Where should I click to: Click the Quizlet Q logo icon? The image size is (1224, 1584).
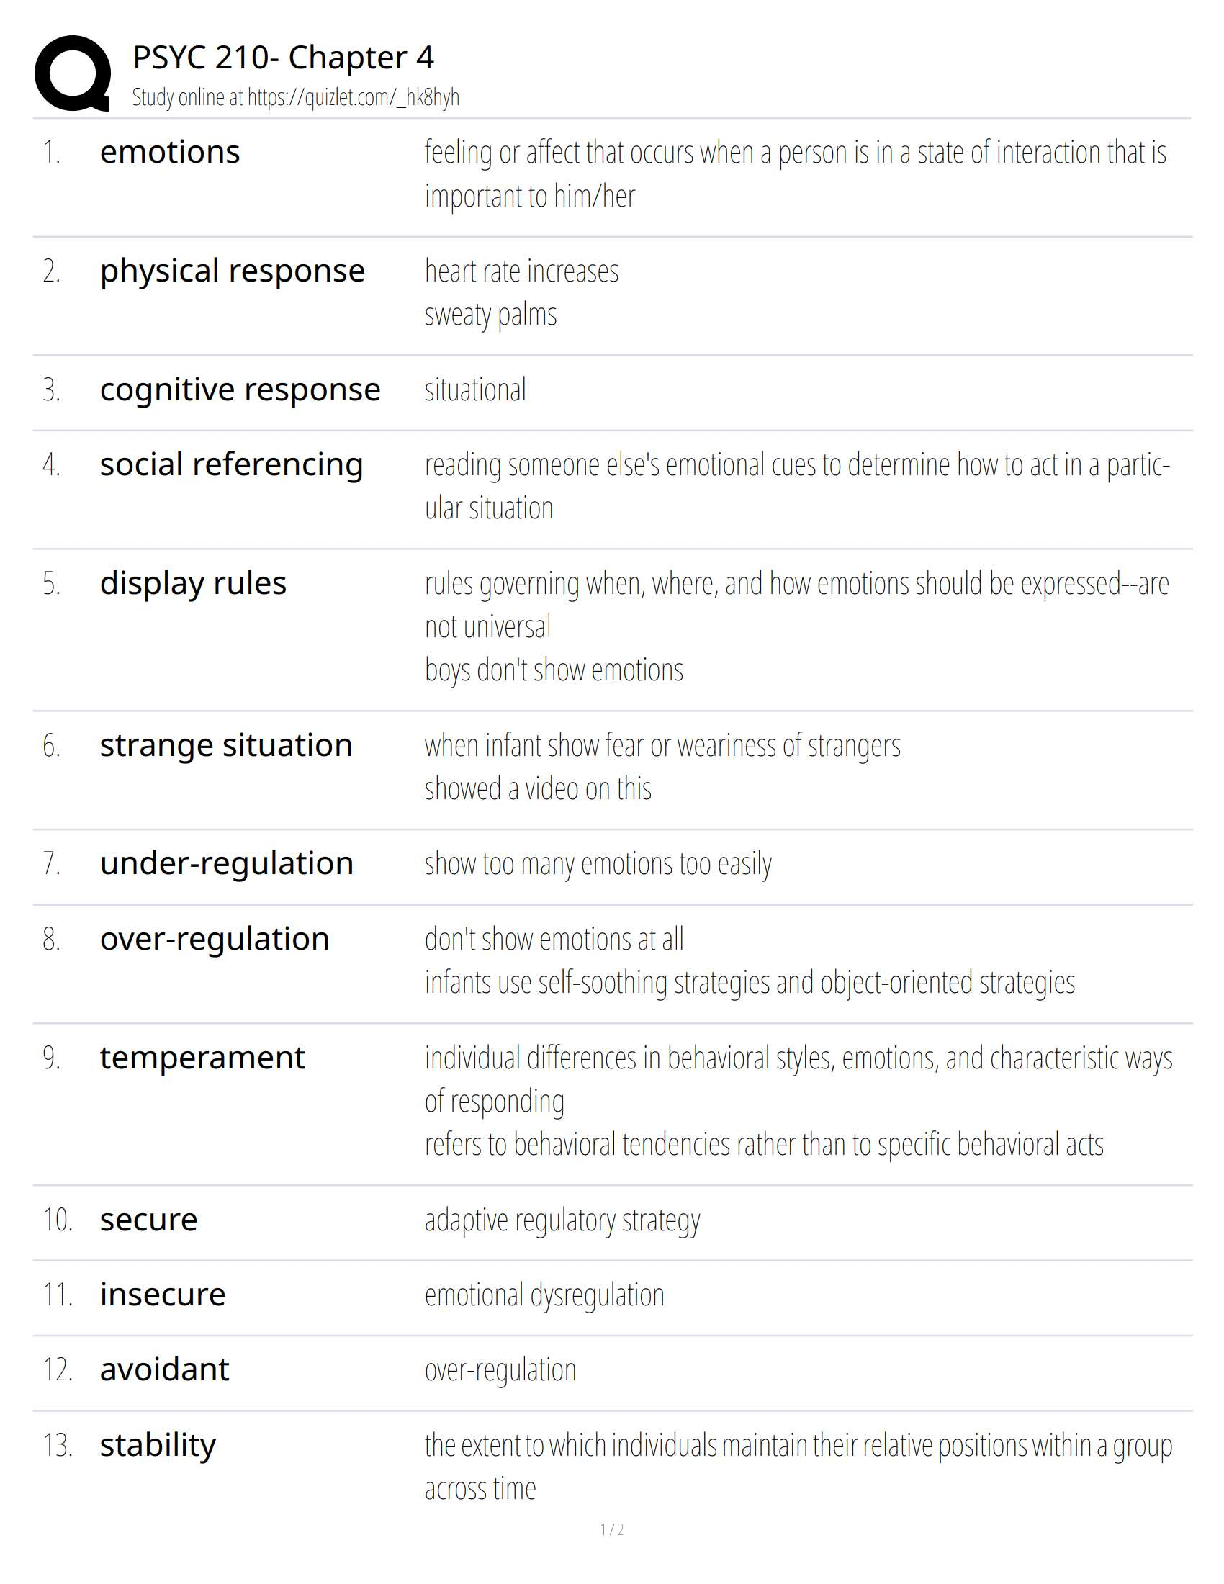point(72,73)
